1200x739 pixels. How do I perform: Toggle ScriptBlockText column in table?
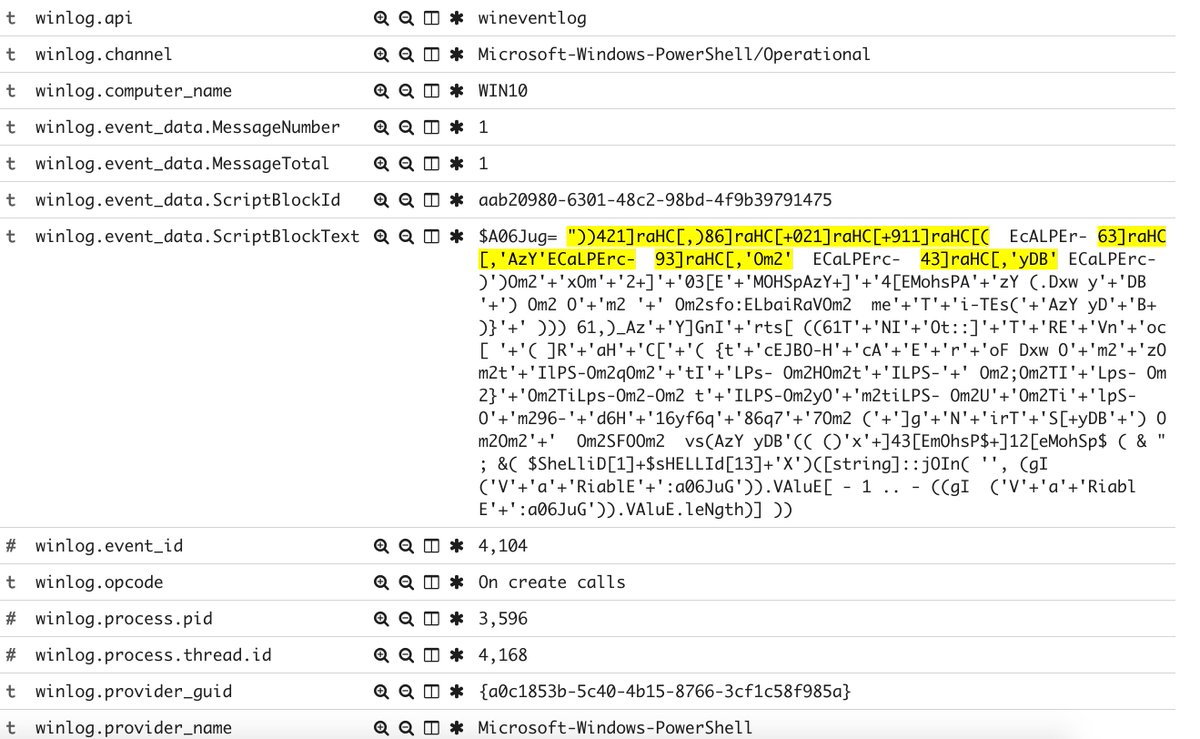432,236
